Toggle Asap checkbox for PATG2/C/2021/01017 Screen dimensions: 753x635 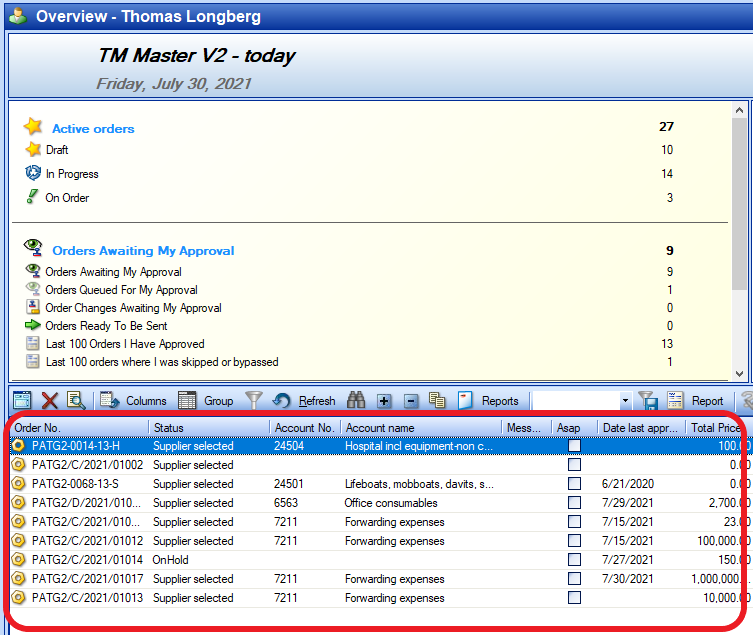click(x=574, y=578)
